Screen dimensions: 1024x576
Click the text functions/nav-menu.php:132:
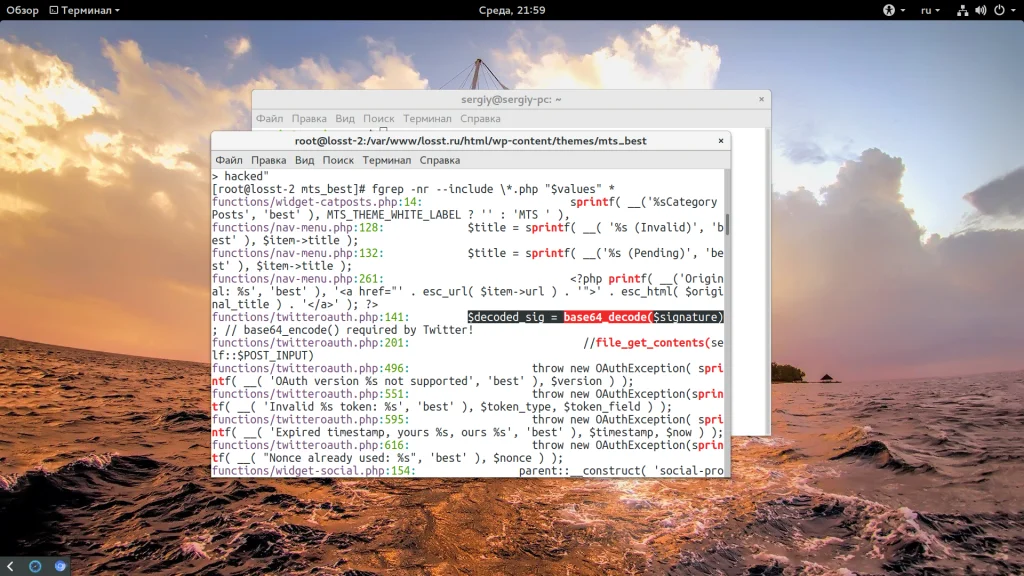298,253
